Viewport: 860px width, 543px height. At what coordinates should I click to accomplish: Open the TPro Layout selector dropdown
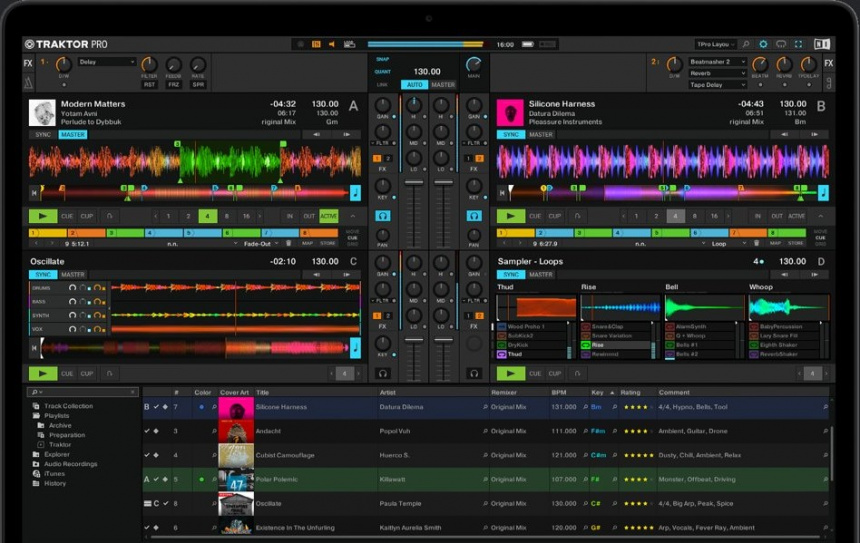[x=715, y=44]
